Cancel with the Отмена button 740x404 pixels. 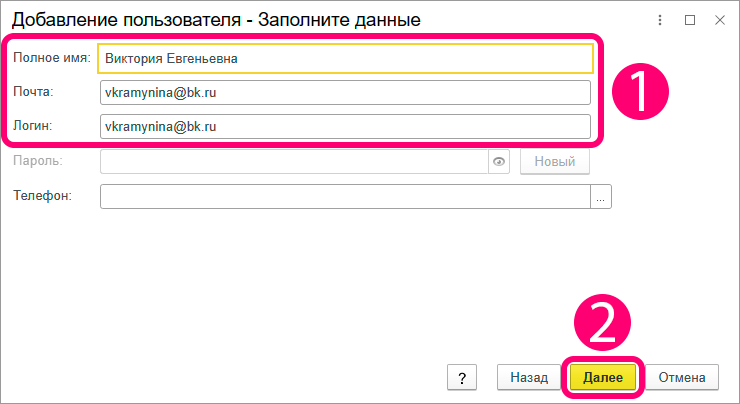point(682,378)
